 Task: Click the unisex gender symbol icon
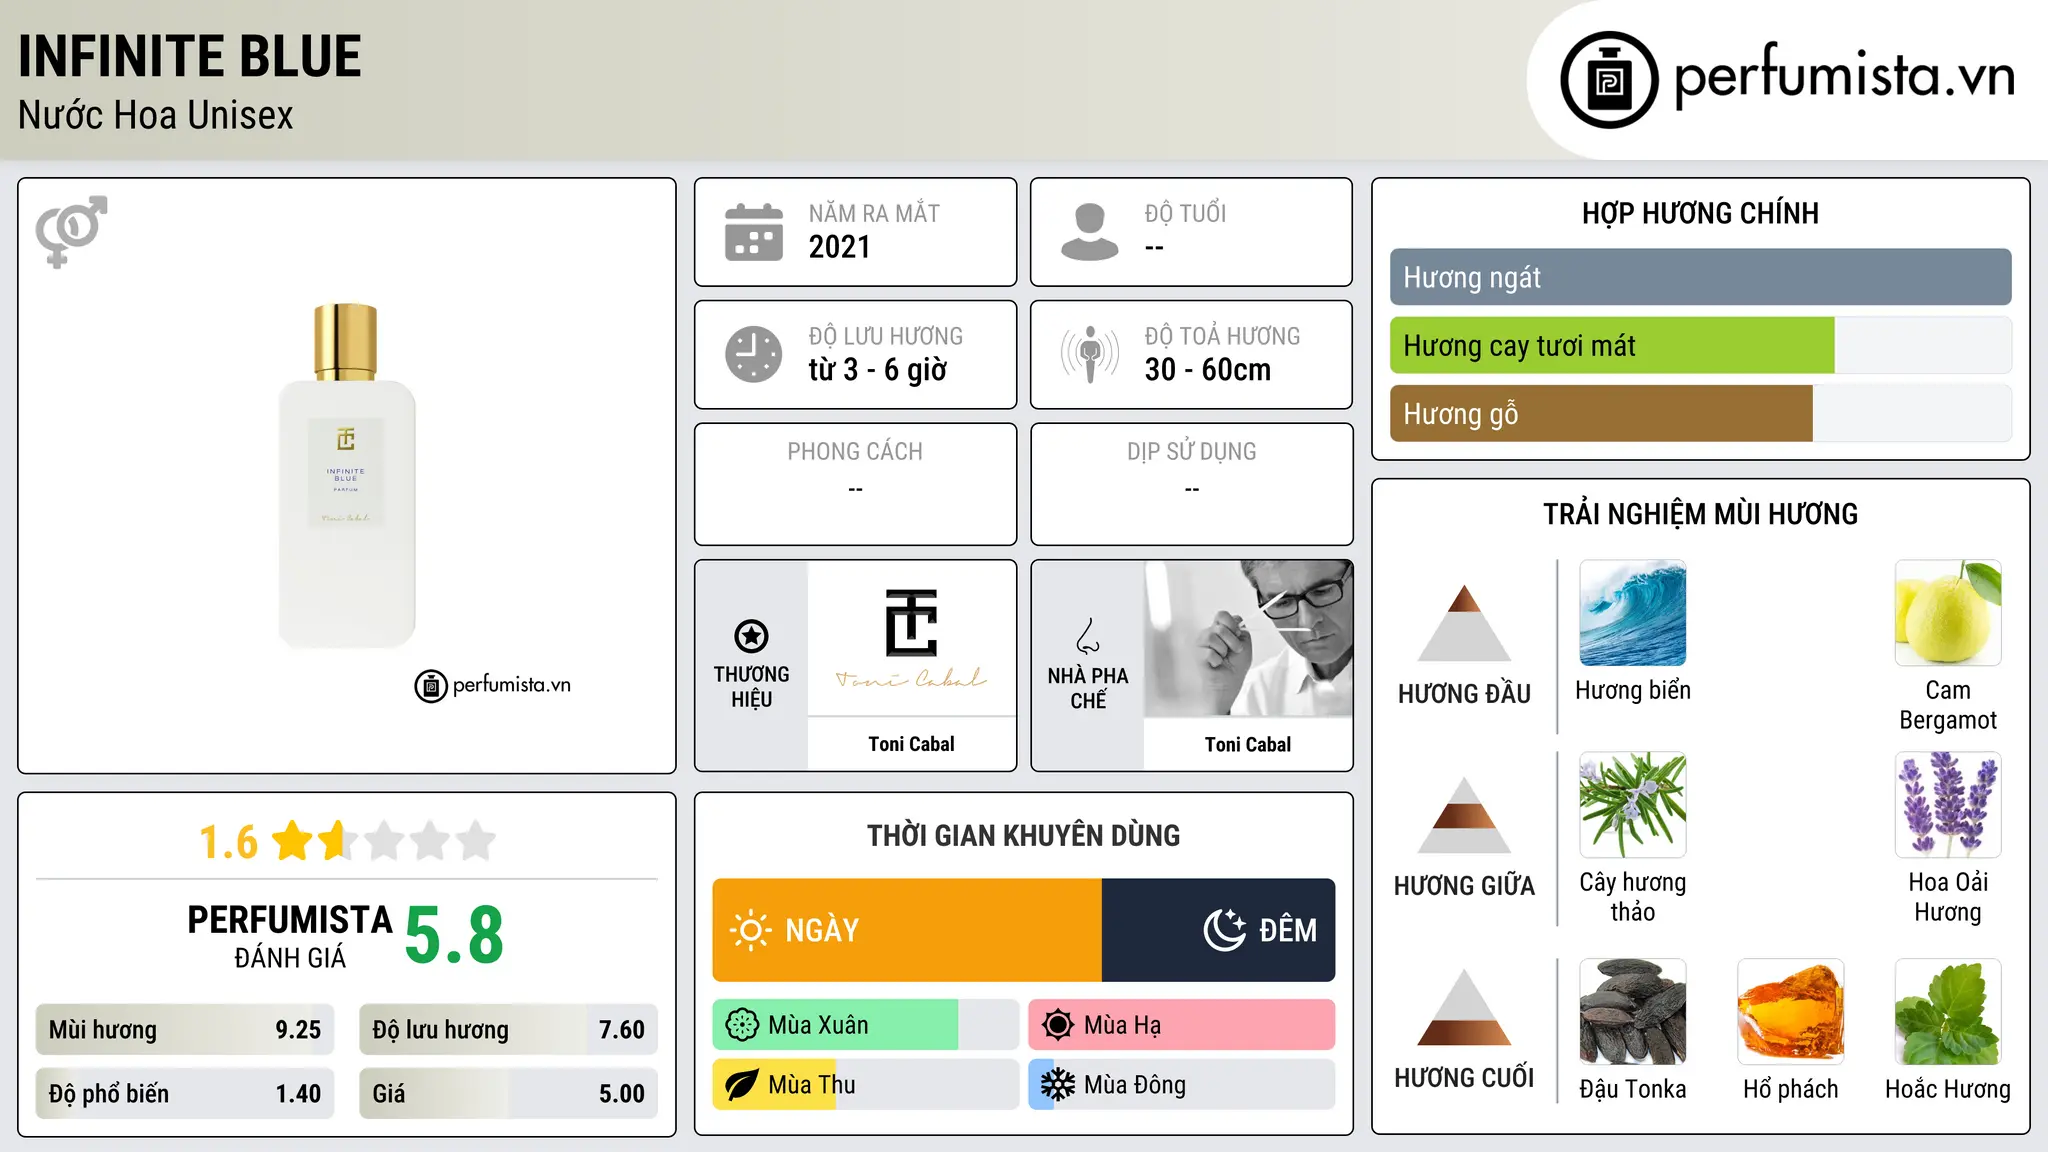(71, 231)
